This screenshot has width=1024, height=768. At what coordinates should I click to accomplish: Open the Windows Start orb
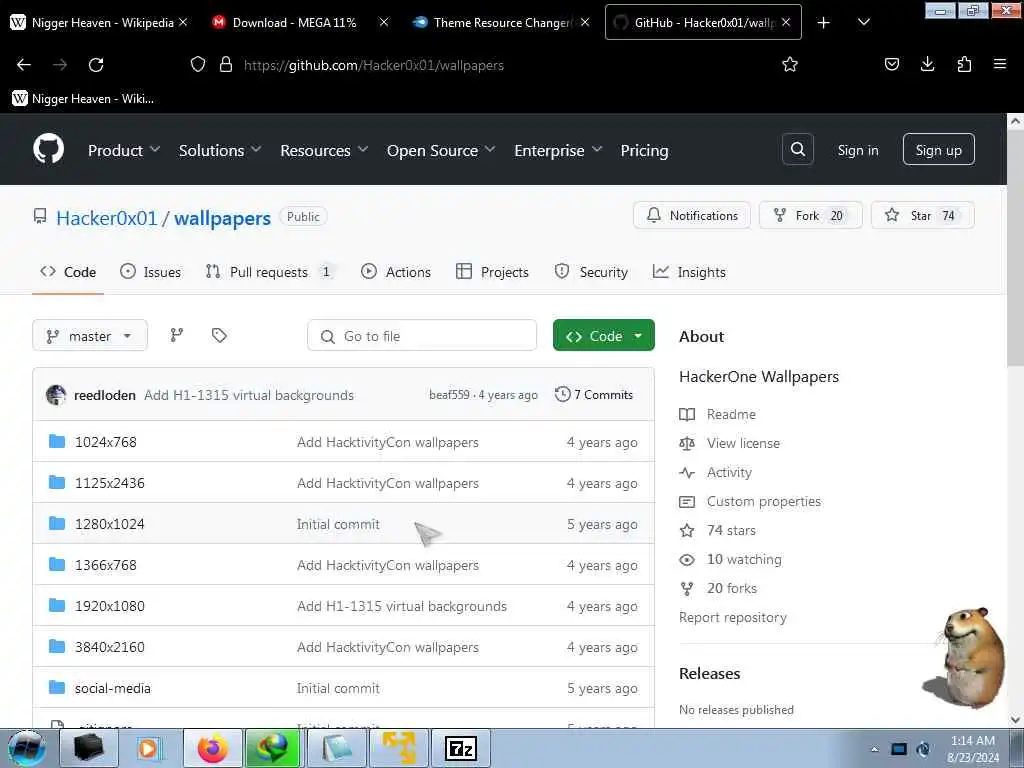coord(27,748)
